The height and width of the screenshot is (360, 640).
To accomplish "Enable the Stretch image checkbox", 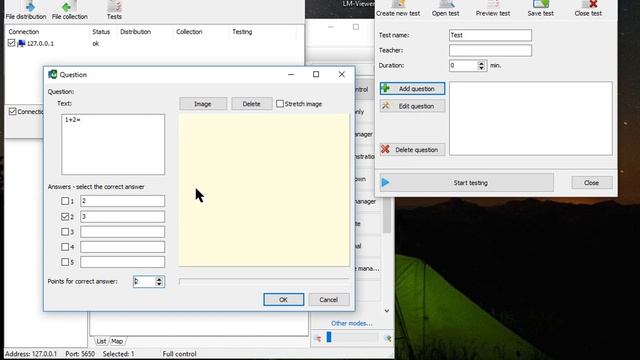I will click(280, 104).
